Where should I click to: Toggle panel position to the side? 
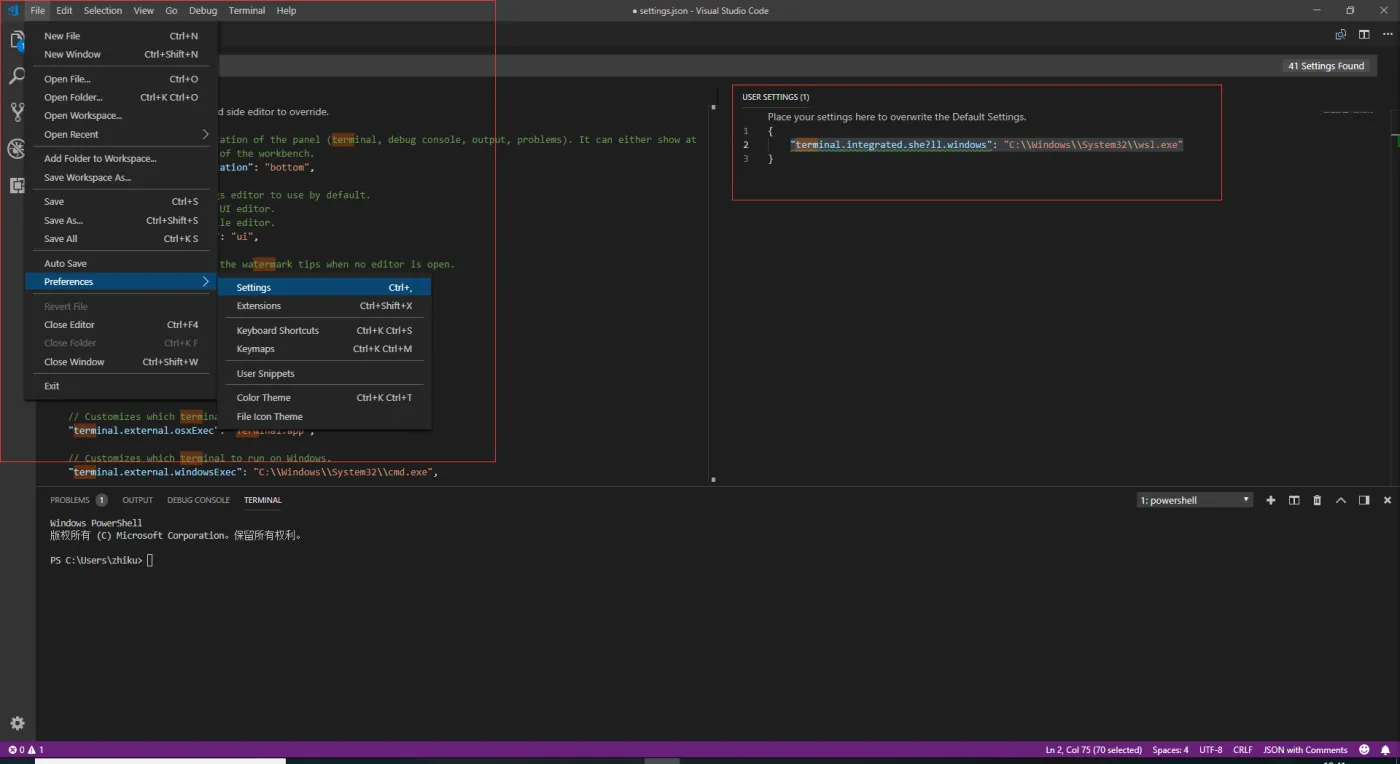1364,500
